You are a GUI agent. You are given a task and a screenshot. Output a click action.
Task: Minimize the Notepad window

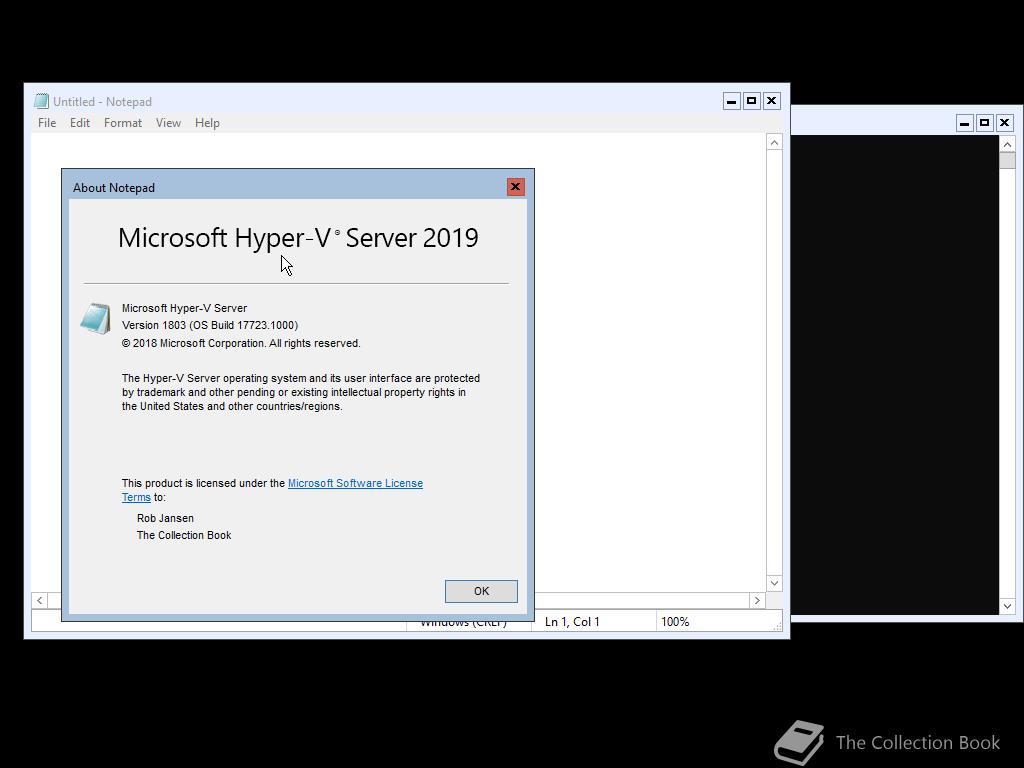(732, 101)
